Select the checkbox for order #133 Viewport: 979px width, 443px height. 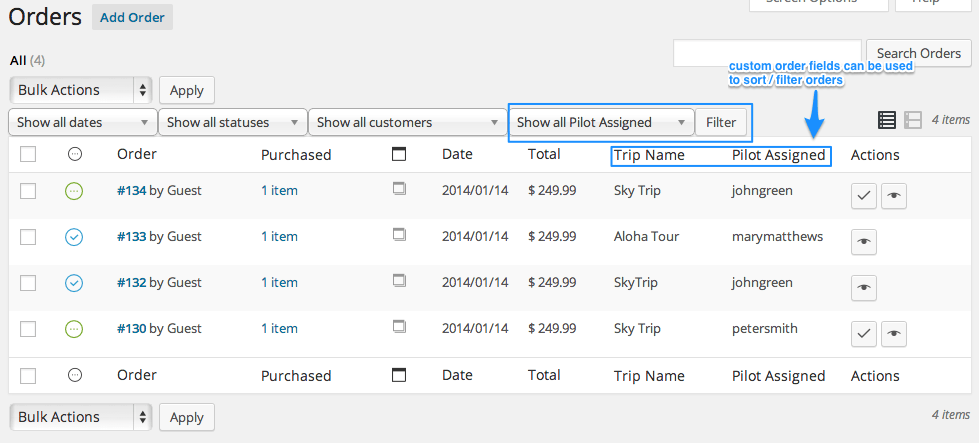(27, 237)
